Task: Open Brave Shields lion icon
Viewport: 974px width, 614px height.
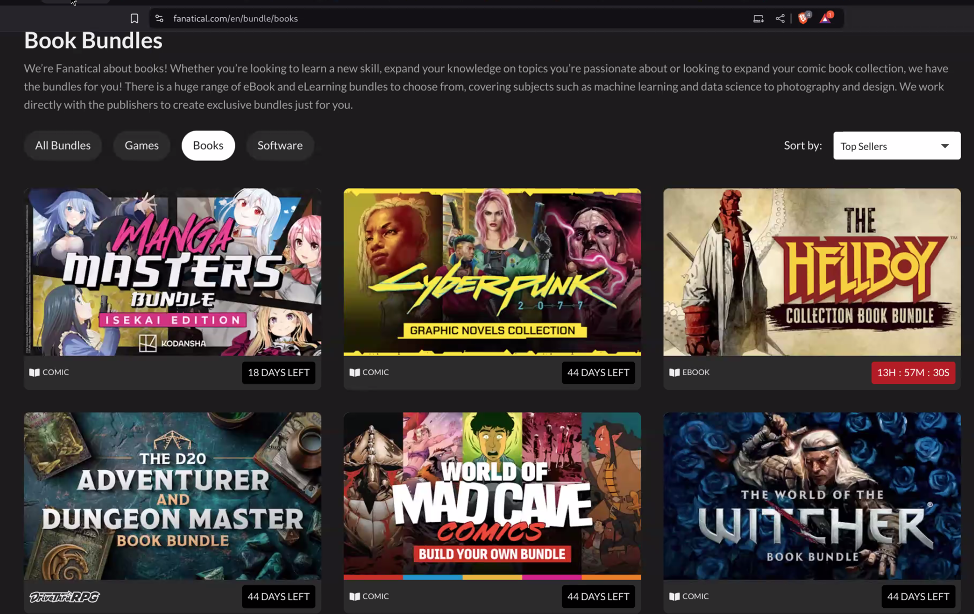Action: tap(804, 18)
